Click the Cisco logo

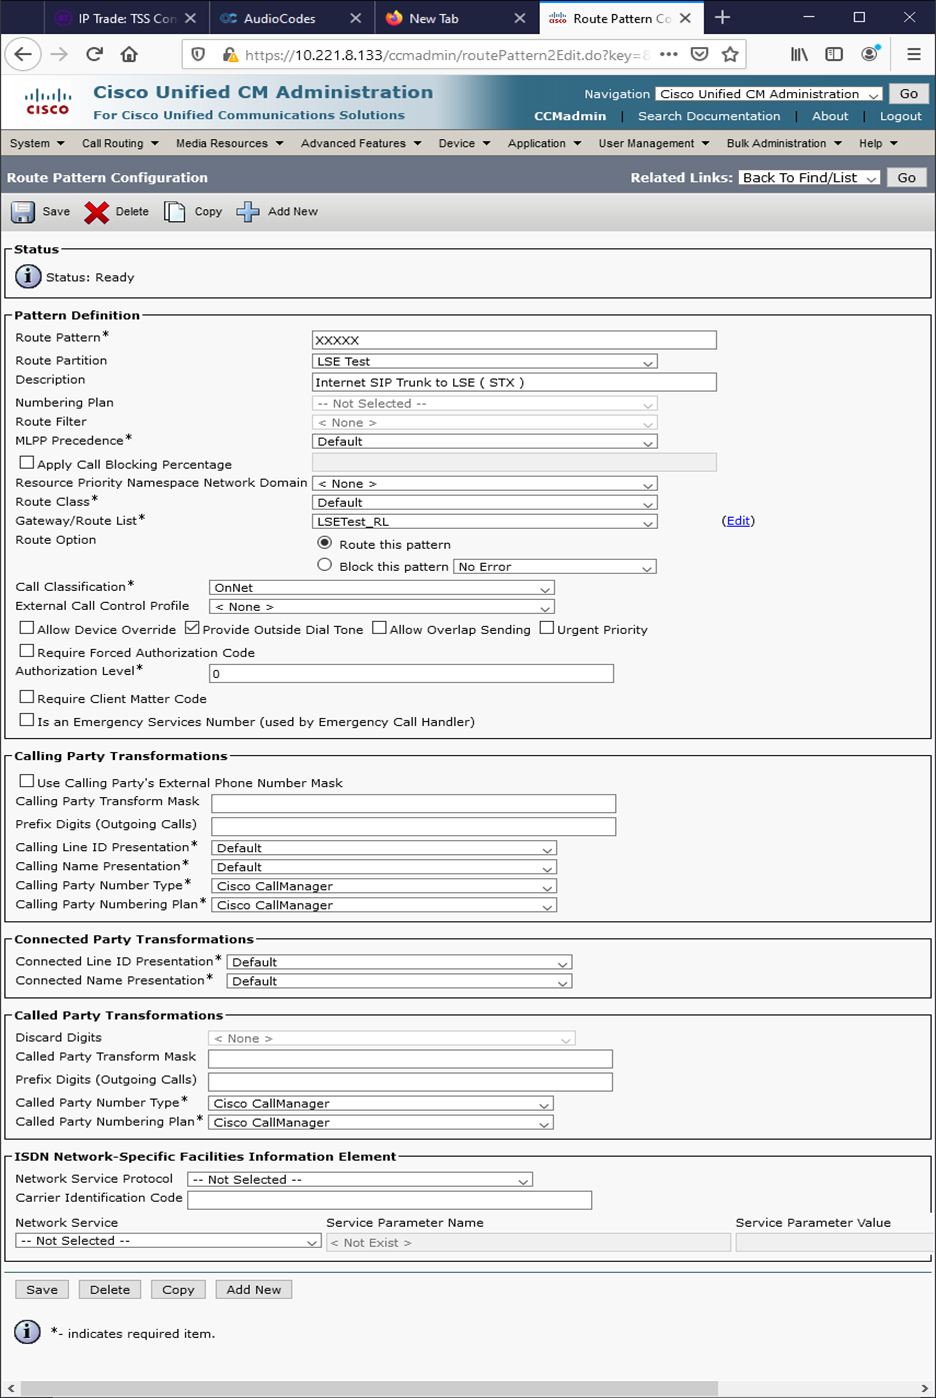47,102
